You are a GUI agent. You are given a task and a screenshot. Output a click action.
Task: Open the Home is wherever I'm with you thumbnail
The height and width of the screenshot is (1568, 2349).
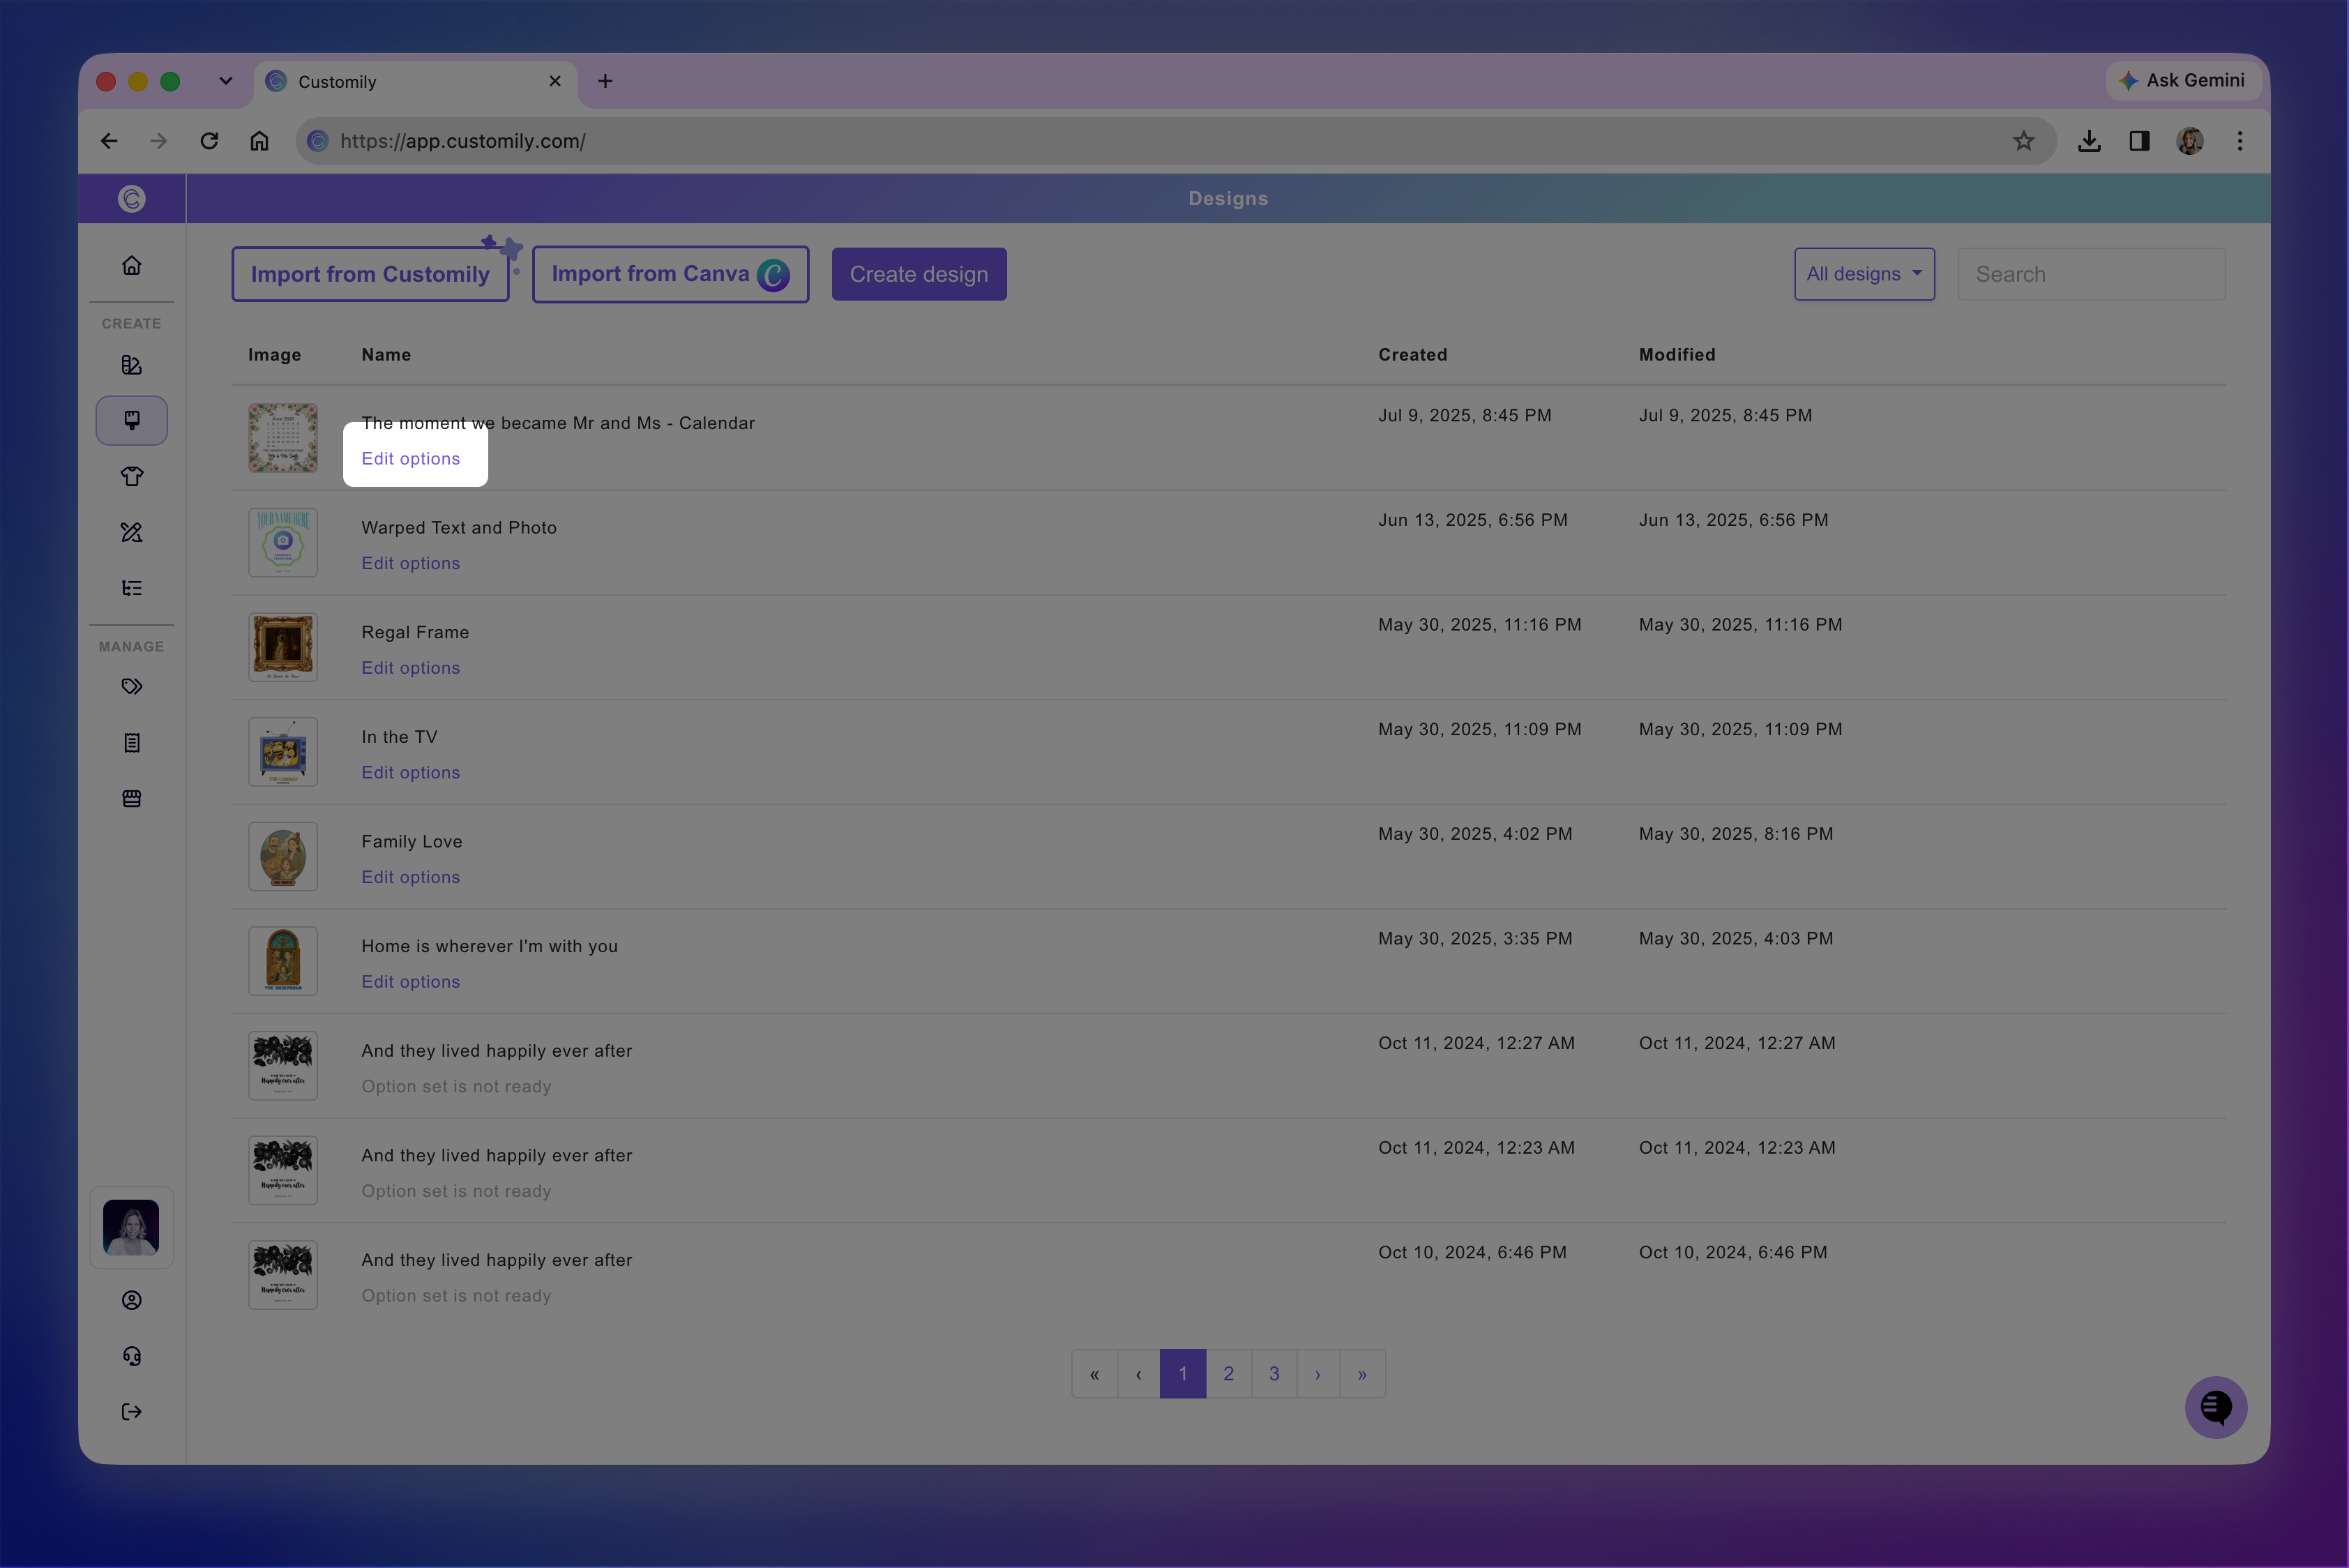[283, 961]
